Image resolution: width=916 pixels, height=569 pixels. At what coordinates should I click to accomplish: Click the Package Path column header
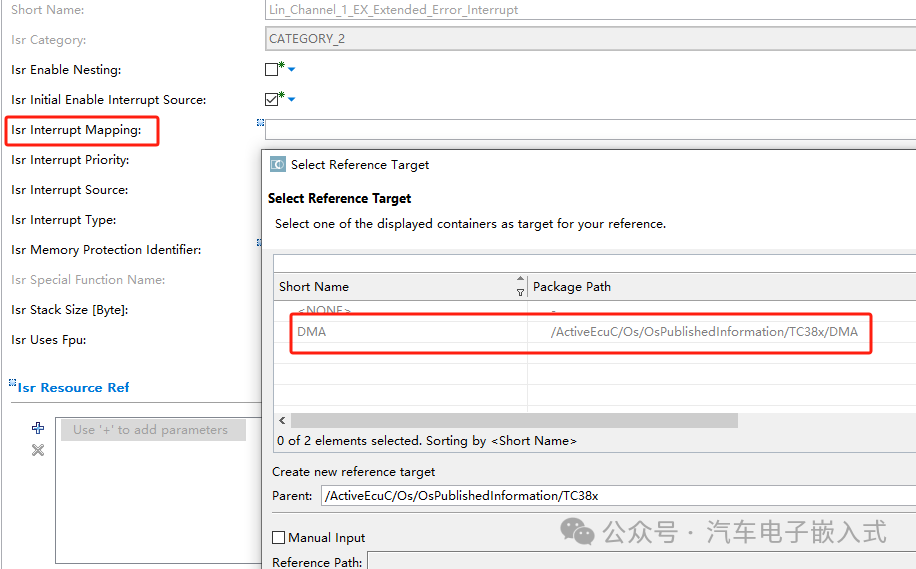pos(720,287)
